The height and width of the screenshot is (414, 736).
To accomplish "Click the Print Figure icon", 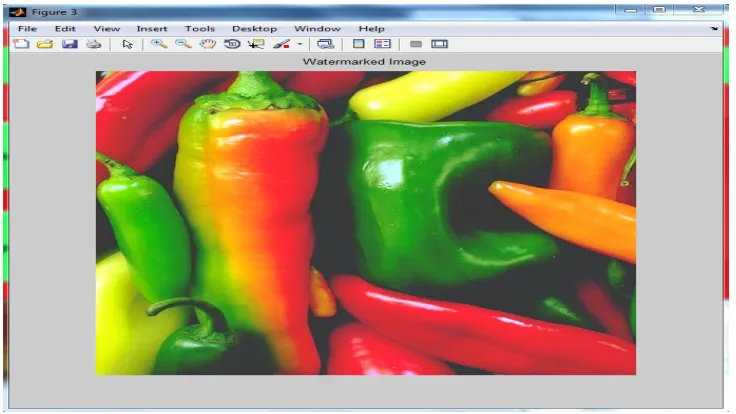I will (x=93, y=44).
